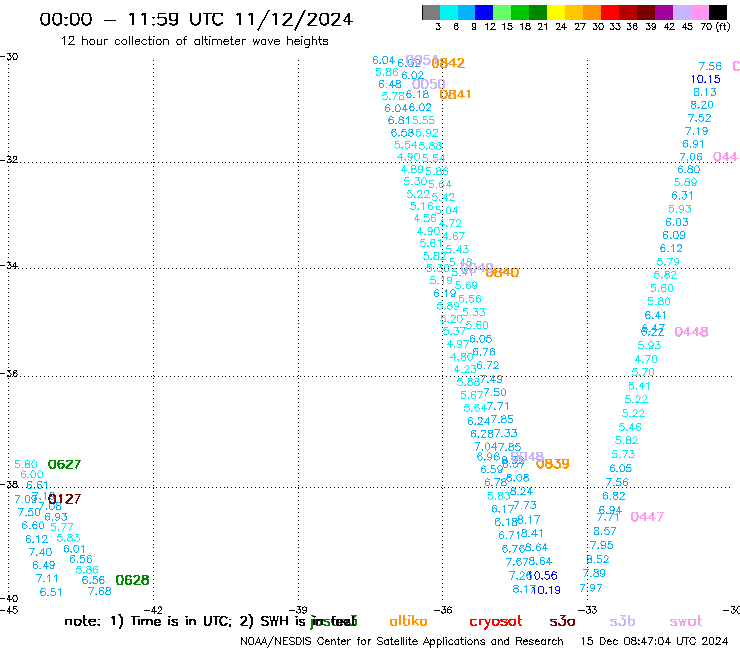Click the orange altika time label 0842
740x650 pixels.
coord(448,63)
